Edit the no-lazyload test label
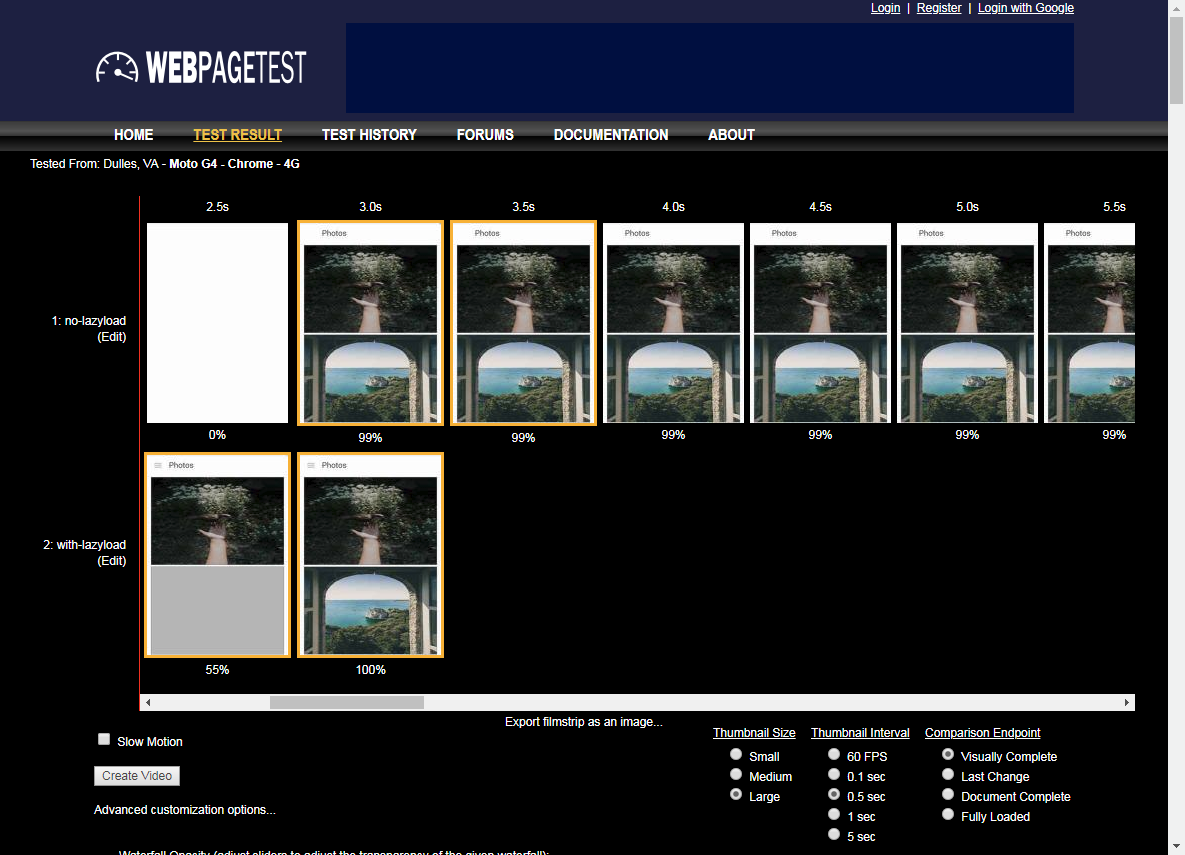 click(112, 337)
